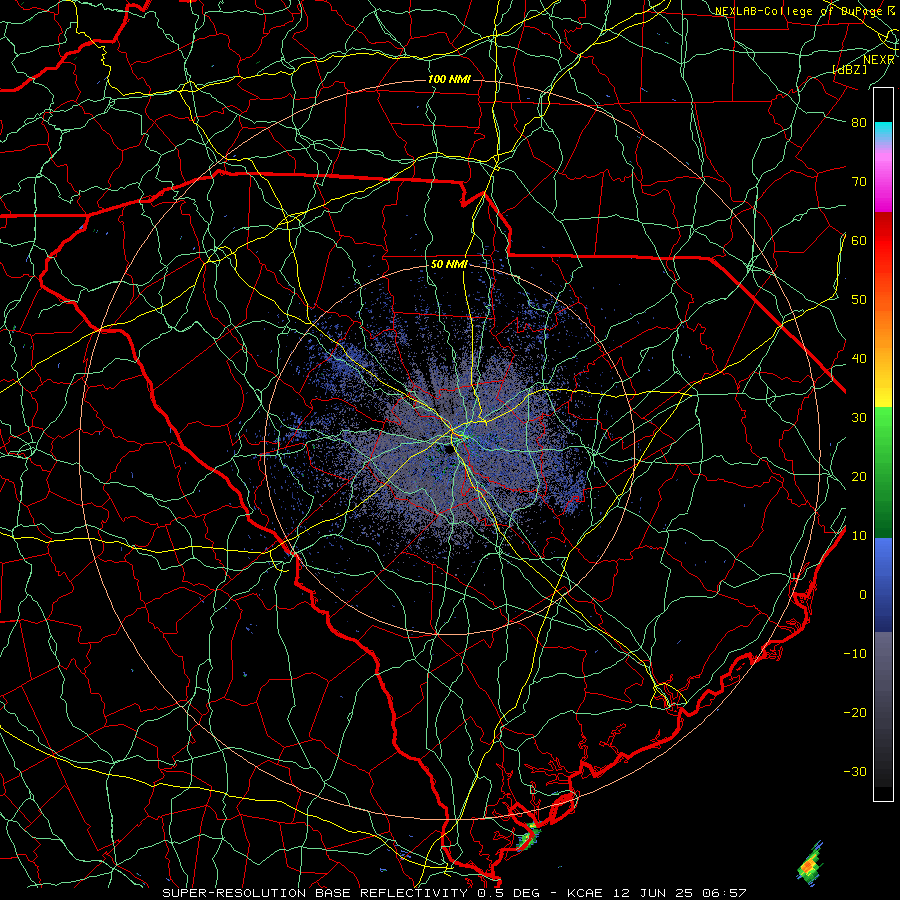This screenshot has width=900, height=900.
Task: Click the -10 value on the dBZ scale
Action: tap(855, 654)
